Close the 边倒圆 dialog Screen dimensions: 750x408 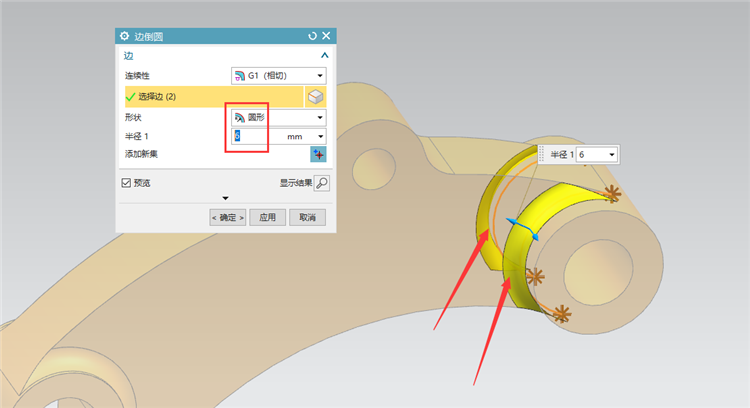tap(326, 36)
